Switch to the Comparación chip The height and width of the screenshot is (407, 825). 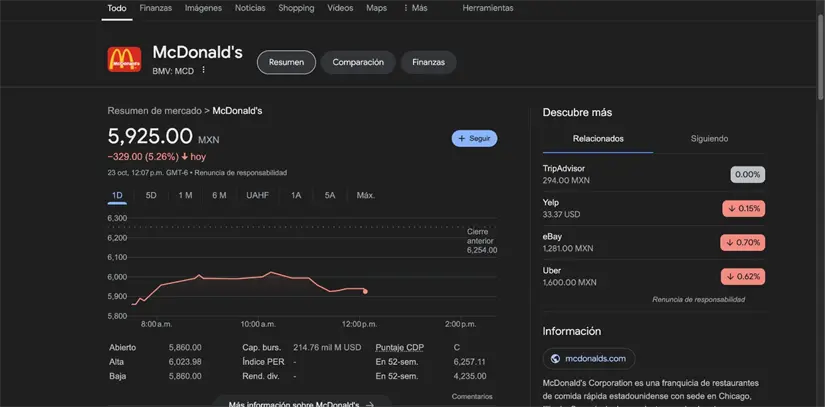pyautogui.click(x=358, y=62)
